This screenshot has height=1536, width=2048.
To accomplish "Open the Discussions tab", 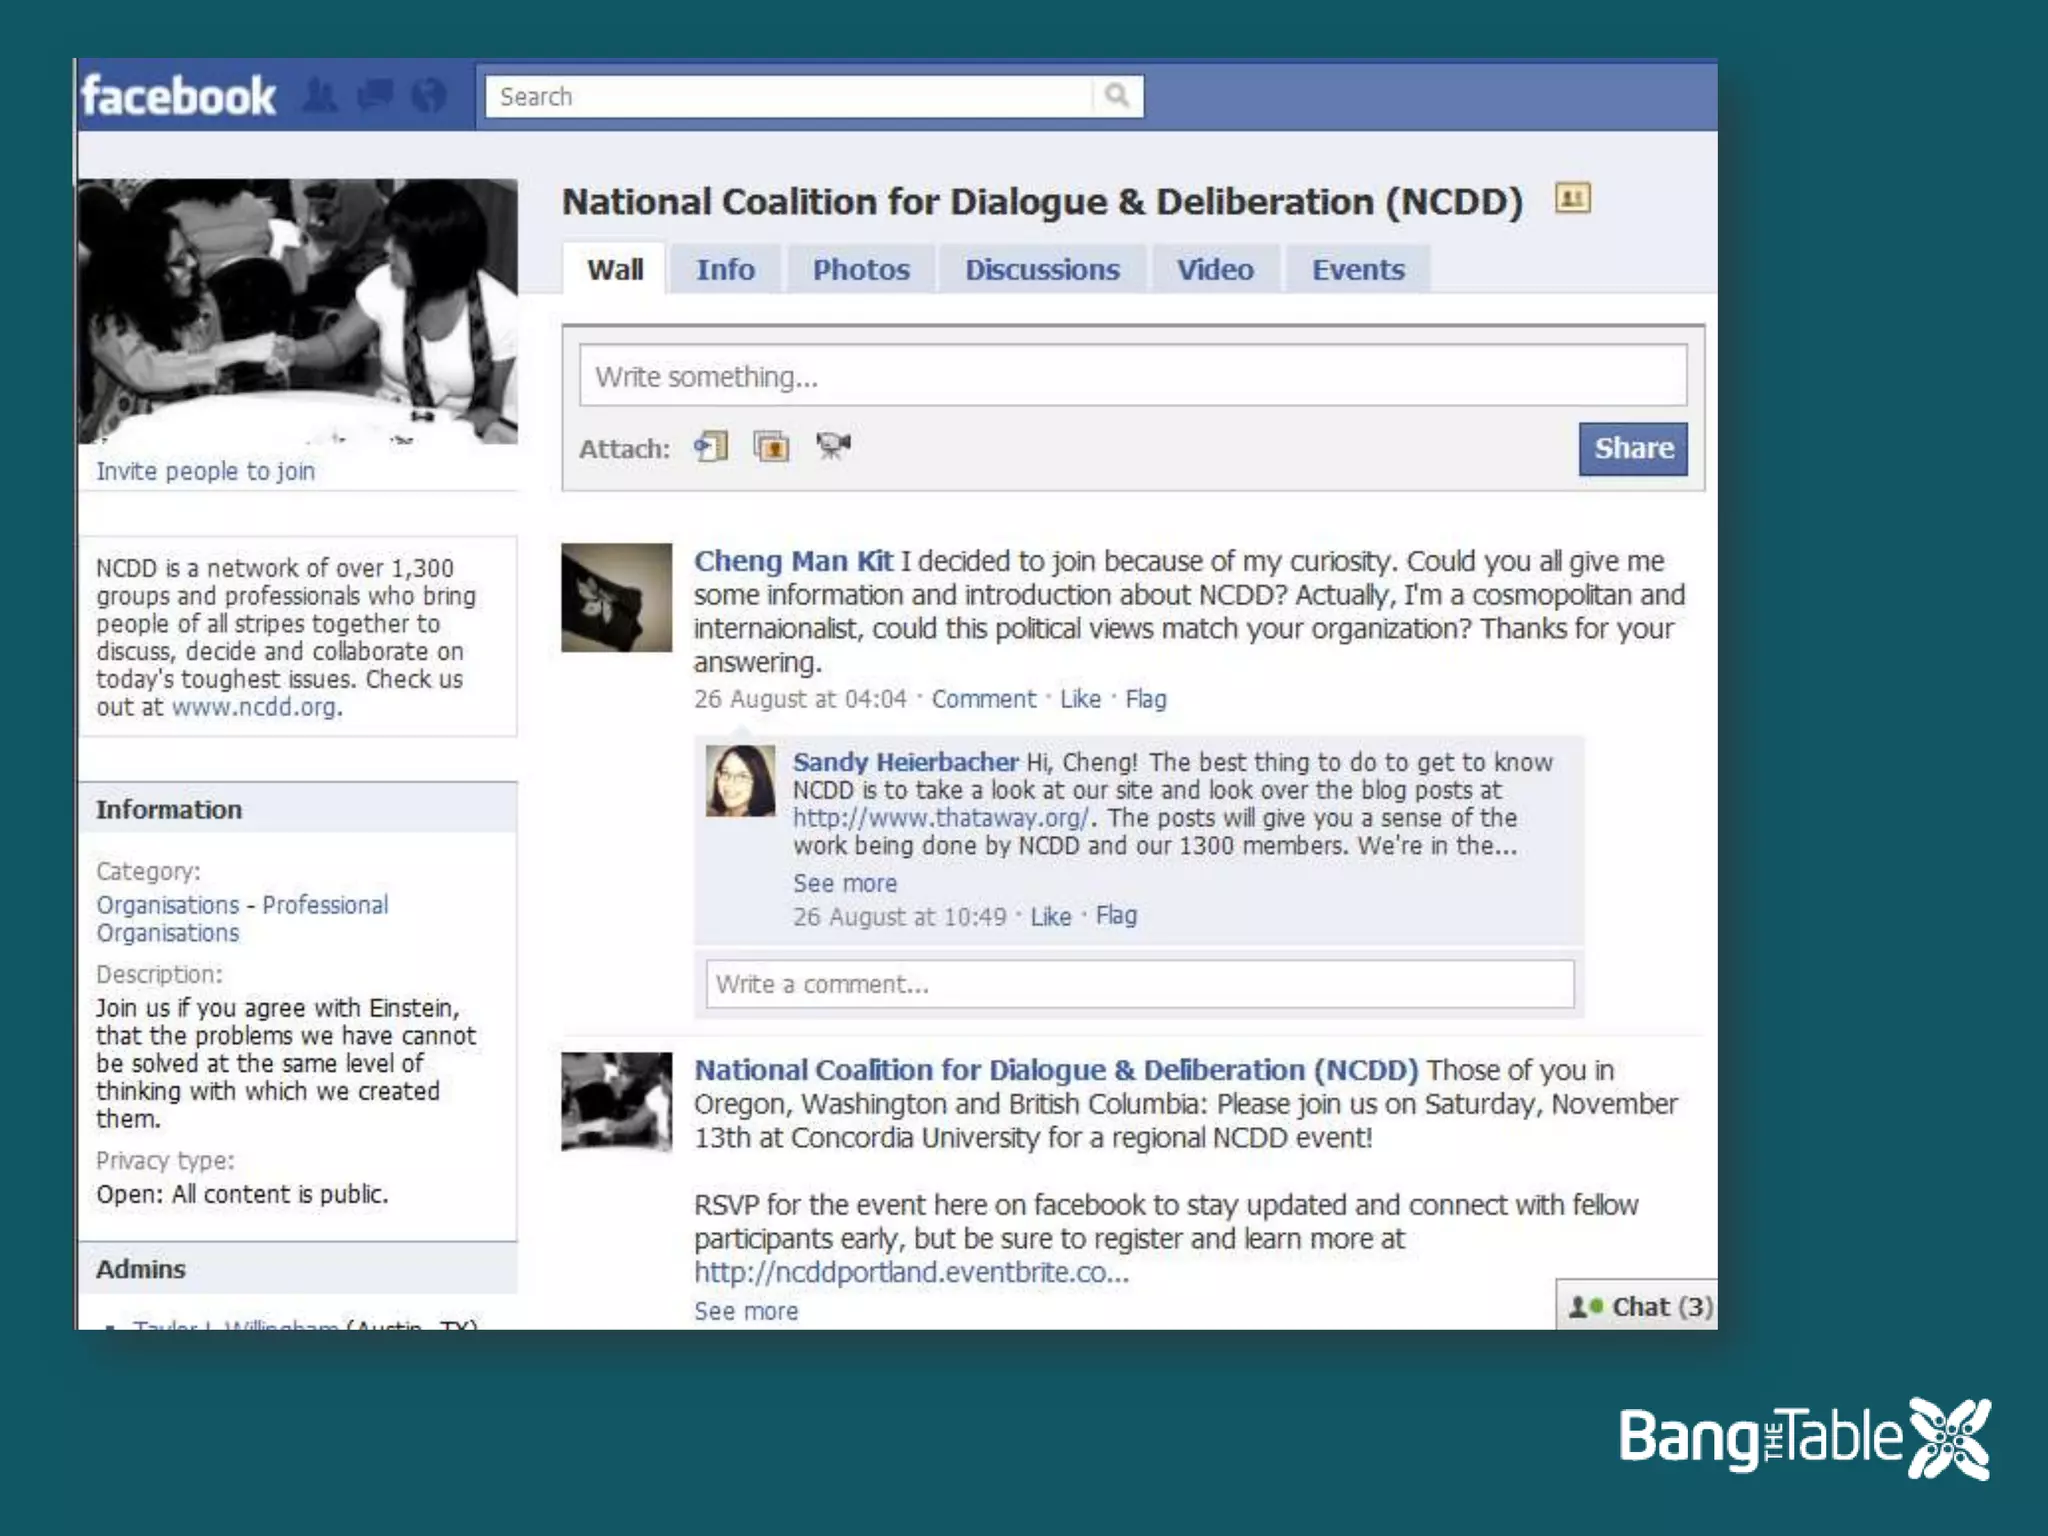I will pos(1042,270).
